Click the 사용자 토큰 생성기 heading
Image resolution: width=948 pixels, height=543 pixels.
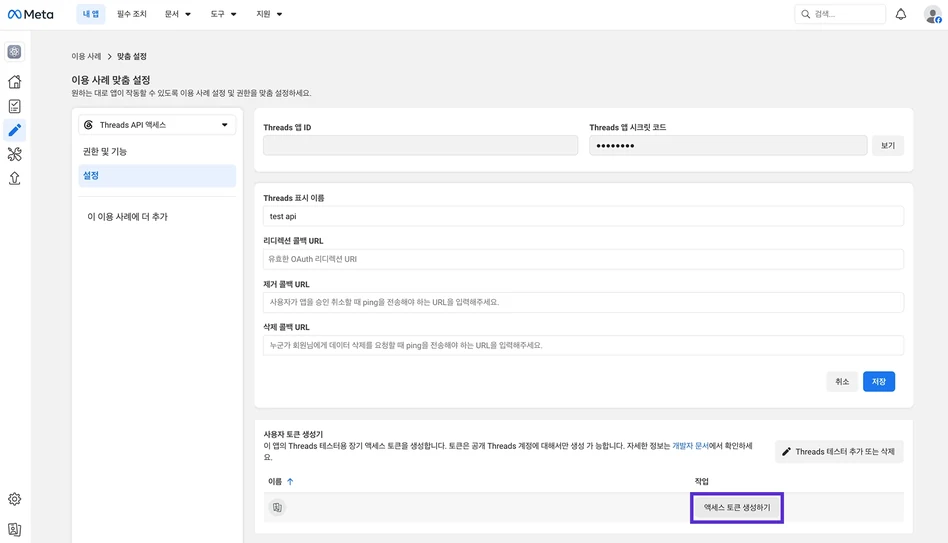click(x=293, y=434)
